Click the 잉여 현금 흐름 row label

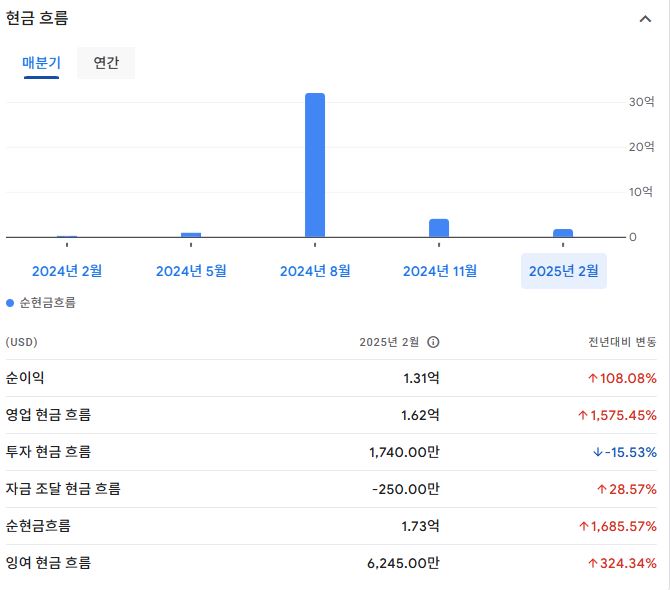[48, 563]
